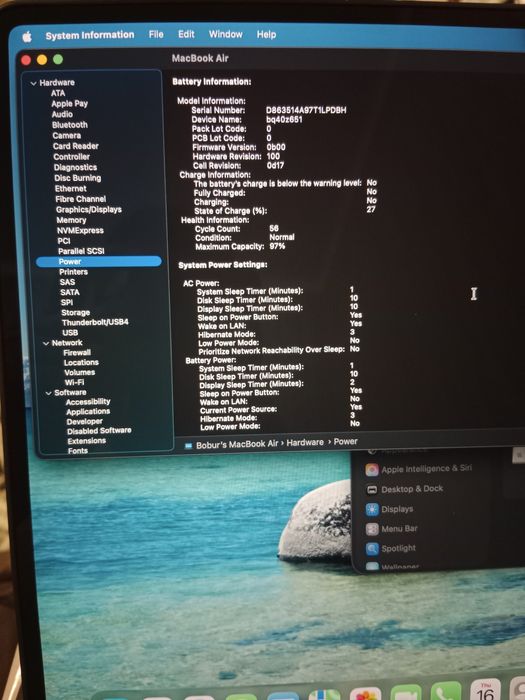Open the Apple menu

pyautogui.click(x=27, y=37)
